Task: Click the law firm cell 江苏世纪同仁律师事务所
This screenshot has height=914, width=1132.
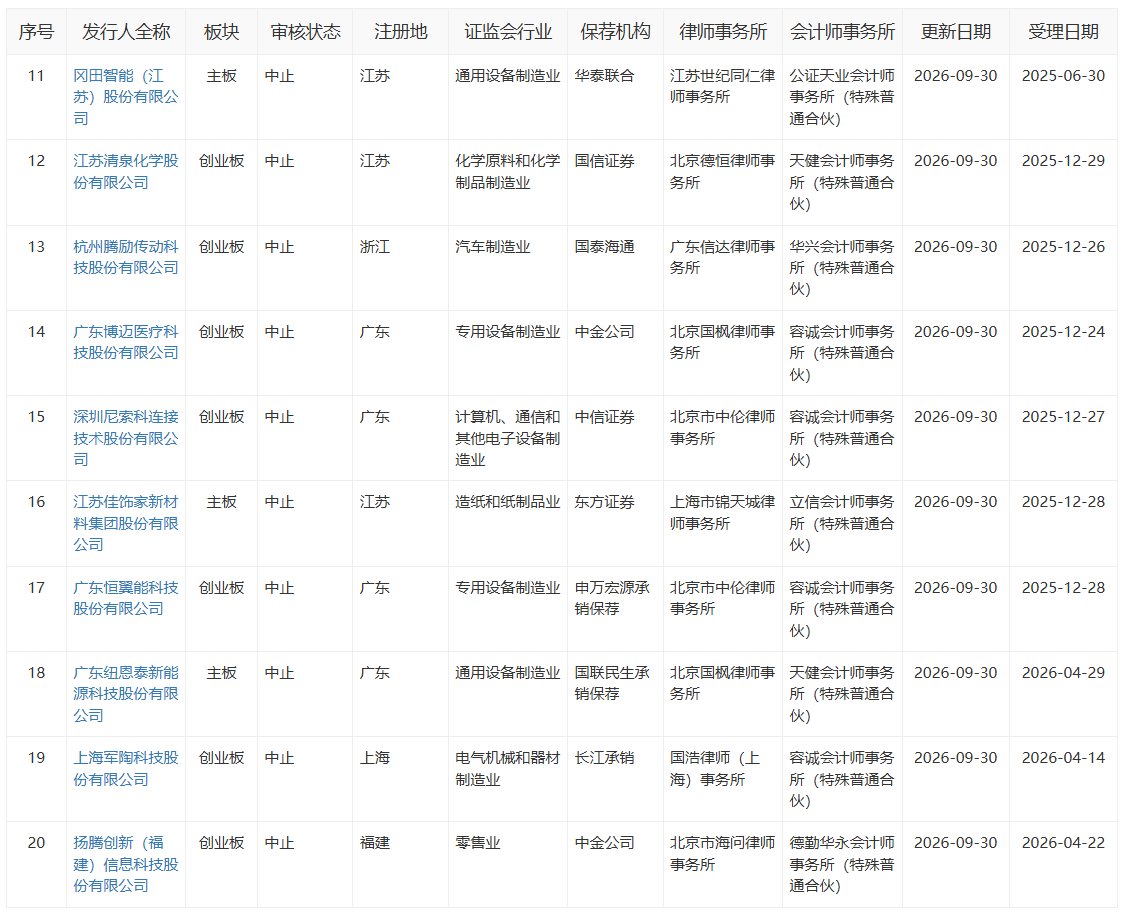Action: point(723,87)
